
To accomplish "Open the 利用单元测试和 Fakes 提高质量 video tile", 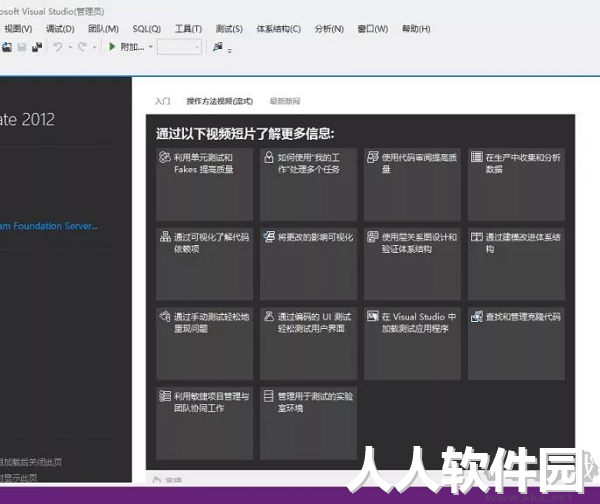I will (x=204, y=184).
